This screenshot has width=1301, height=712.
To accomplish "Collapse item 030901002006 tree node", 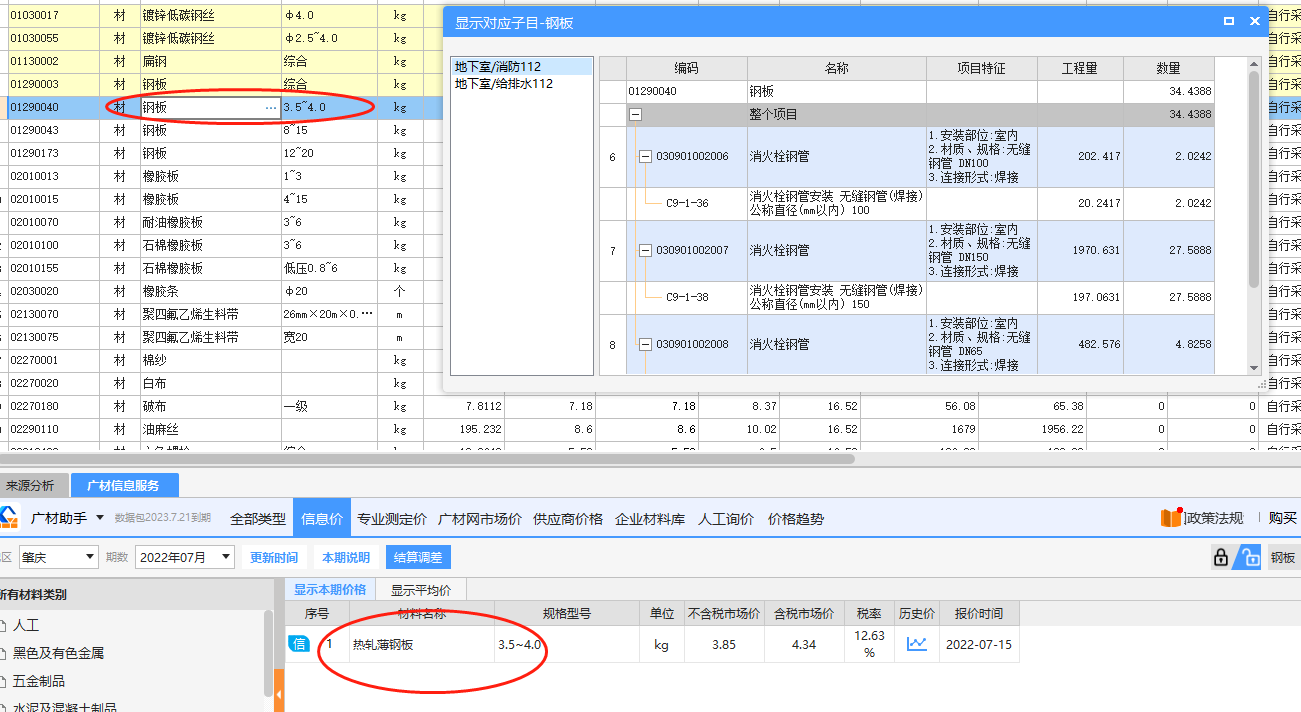I will 645,157.
